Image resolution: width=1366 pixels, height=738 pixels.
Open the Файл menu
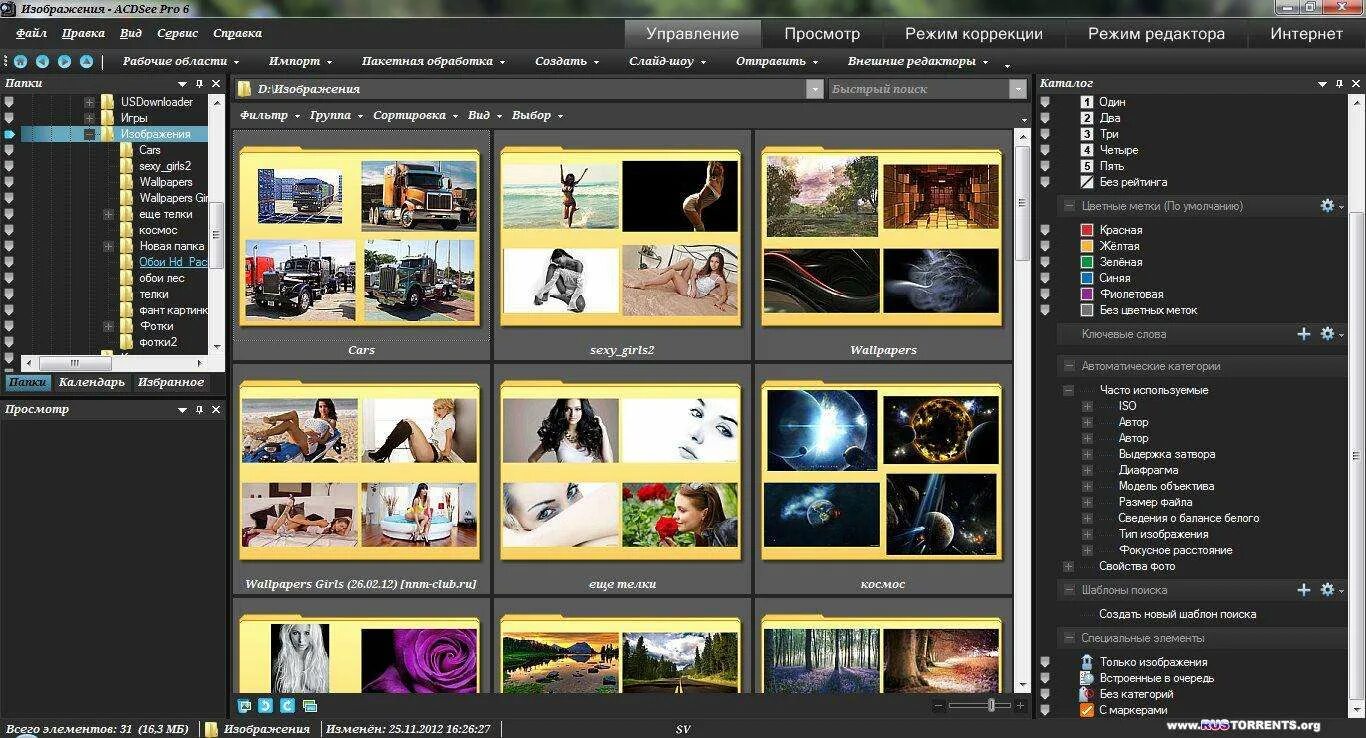pyautogui.click(x=31, y=33)
